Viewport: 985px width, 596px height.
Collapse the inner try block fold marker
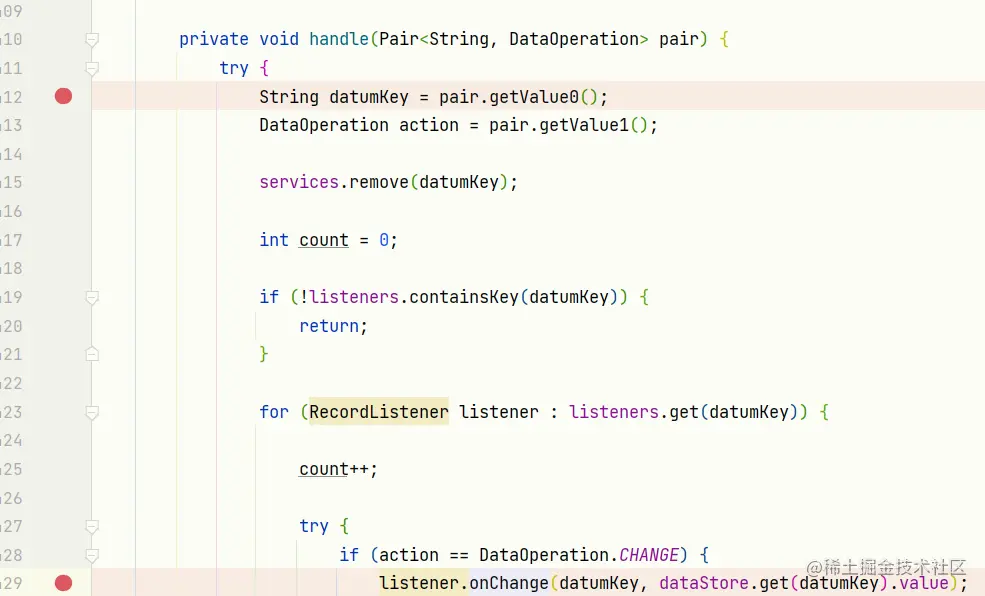pos(92,526)
